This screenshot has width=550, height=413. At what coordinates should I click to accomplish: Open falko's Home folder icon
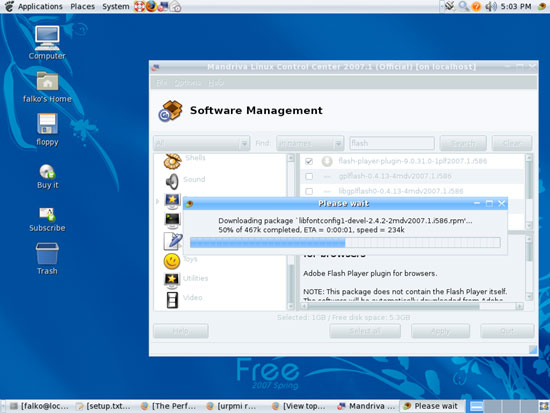click(x=47, y=87)
